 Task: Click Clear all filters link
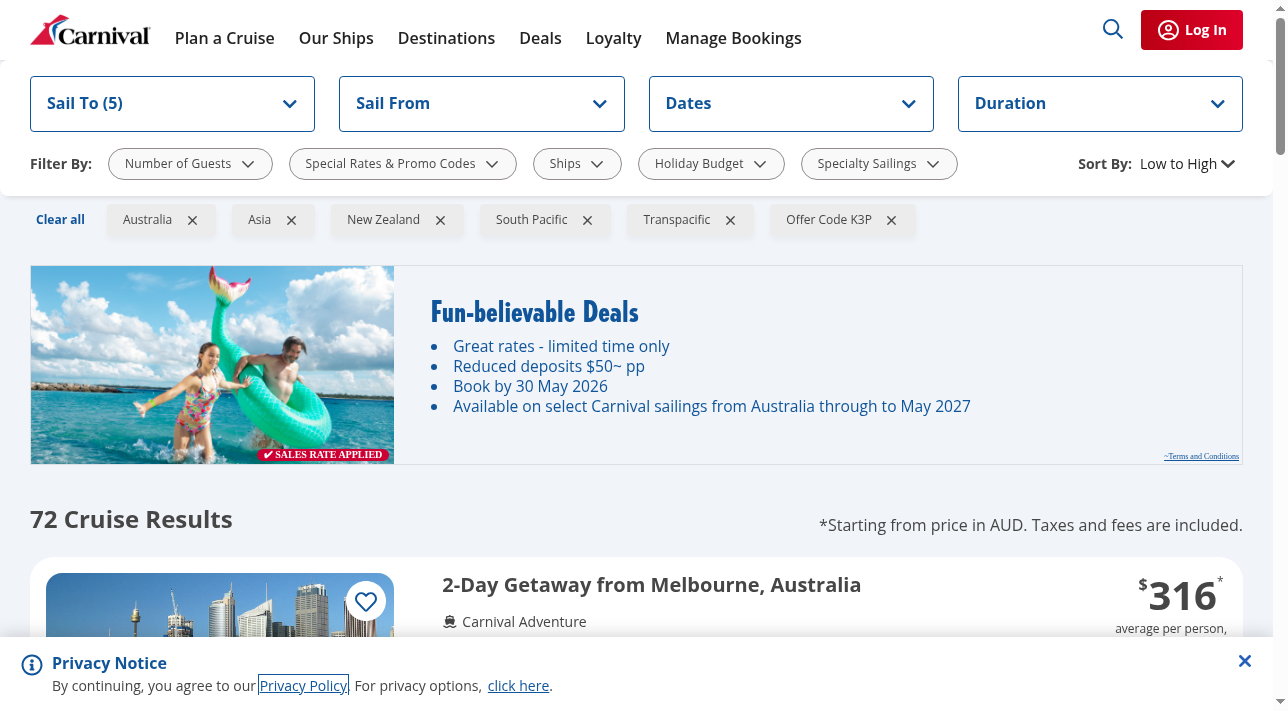pyautogui.click(x=60, y=220)
